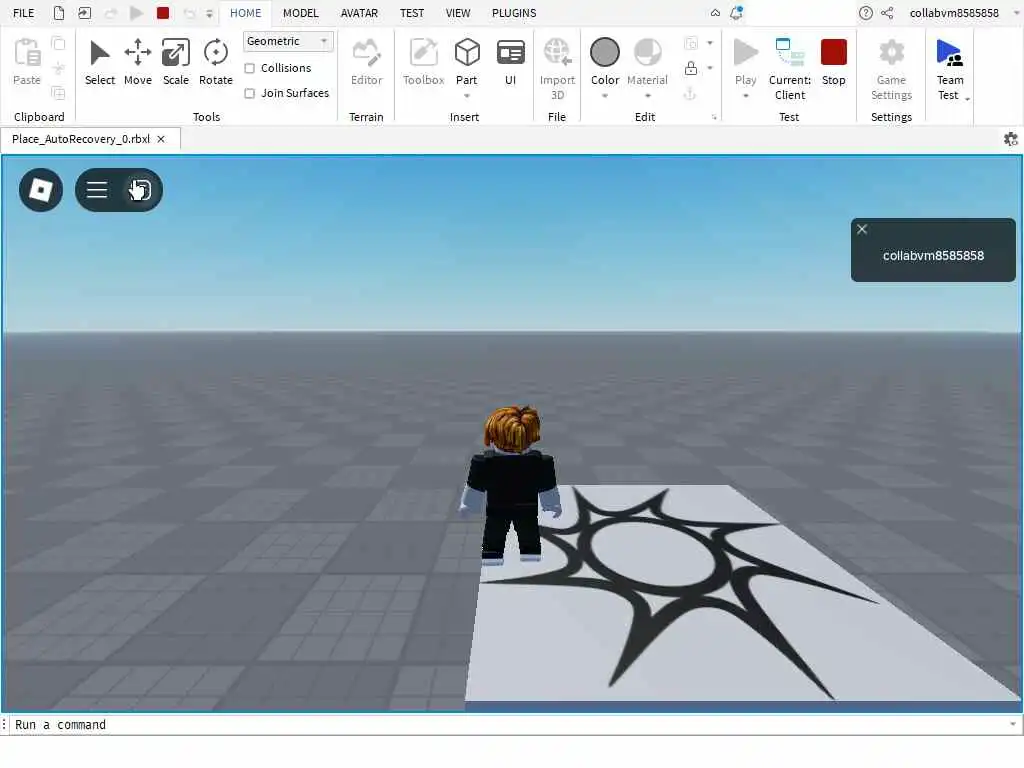Click the viewport settings gear under ribbon
The width and height of the screenshot is (1024, 768).
click(1010, 139)
